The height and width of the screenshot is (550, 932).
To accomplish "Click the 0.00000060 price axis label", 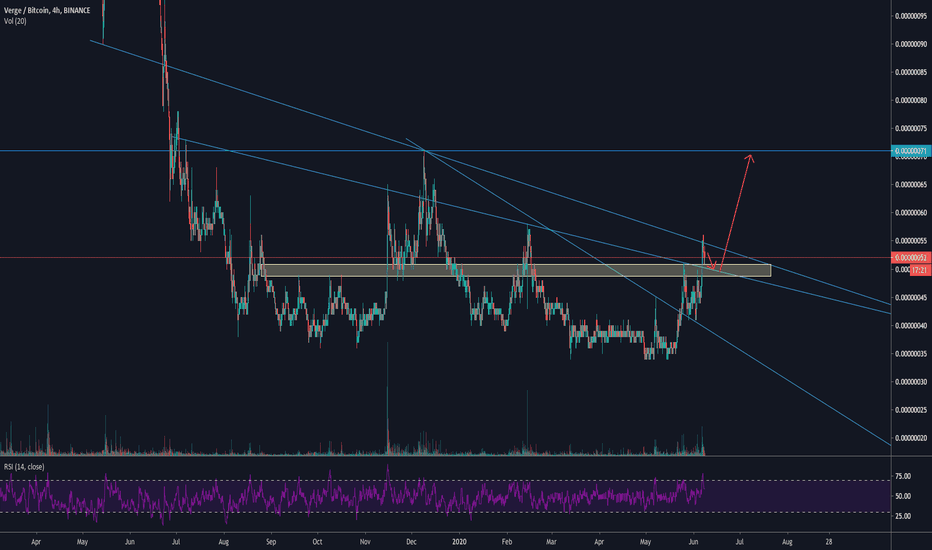I will [911, 213].
